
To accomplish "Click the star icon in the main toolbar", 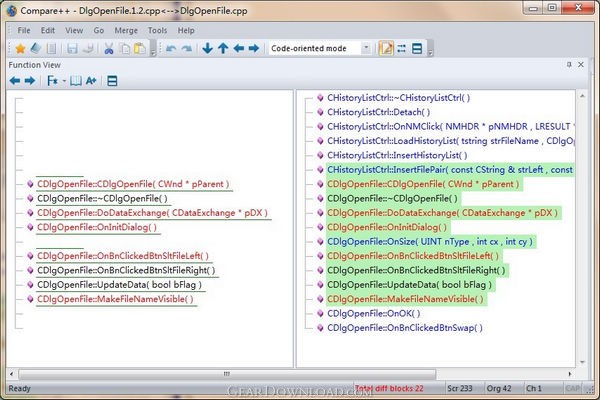I will [21, 48].
